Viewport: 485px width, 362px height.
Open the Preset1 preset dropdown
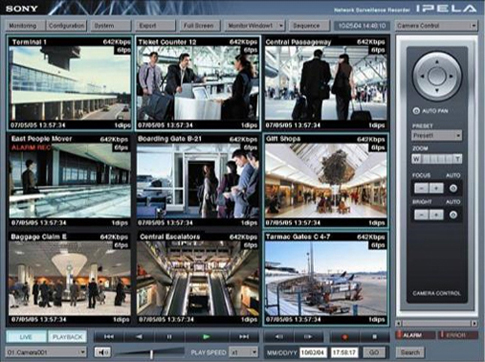point(436,136)
